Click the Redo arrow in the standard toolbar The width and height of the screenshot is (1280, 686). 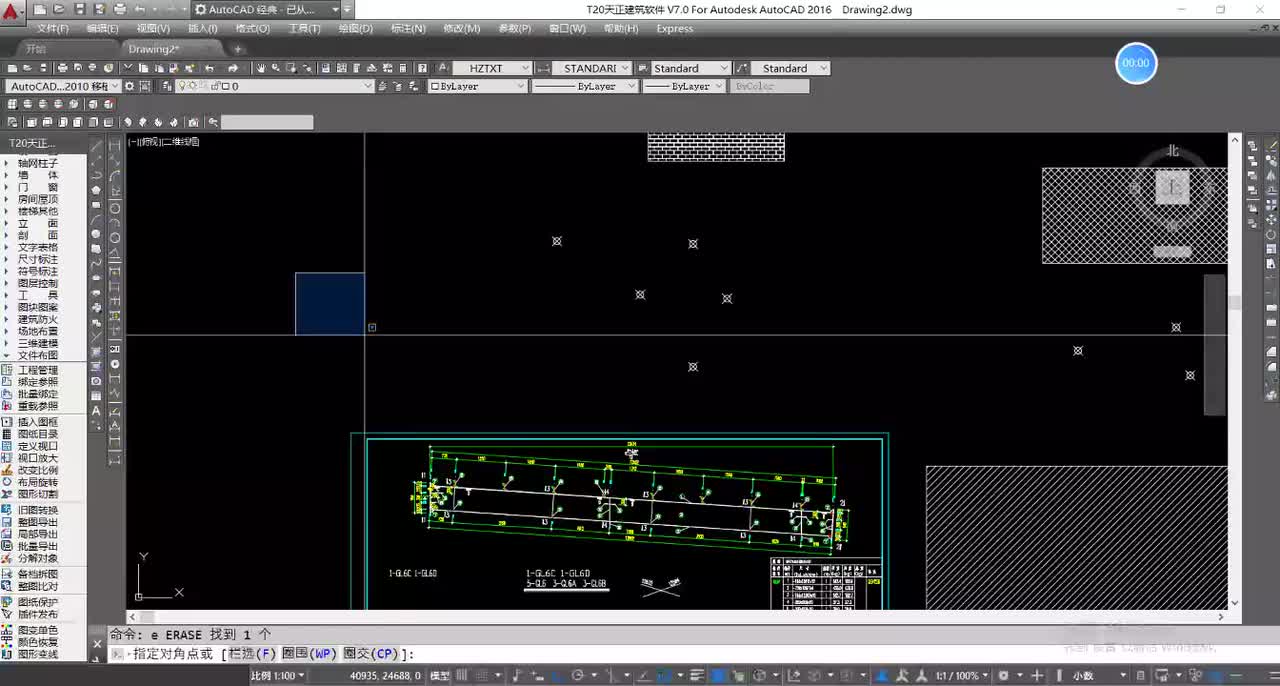(233, 68)
